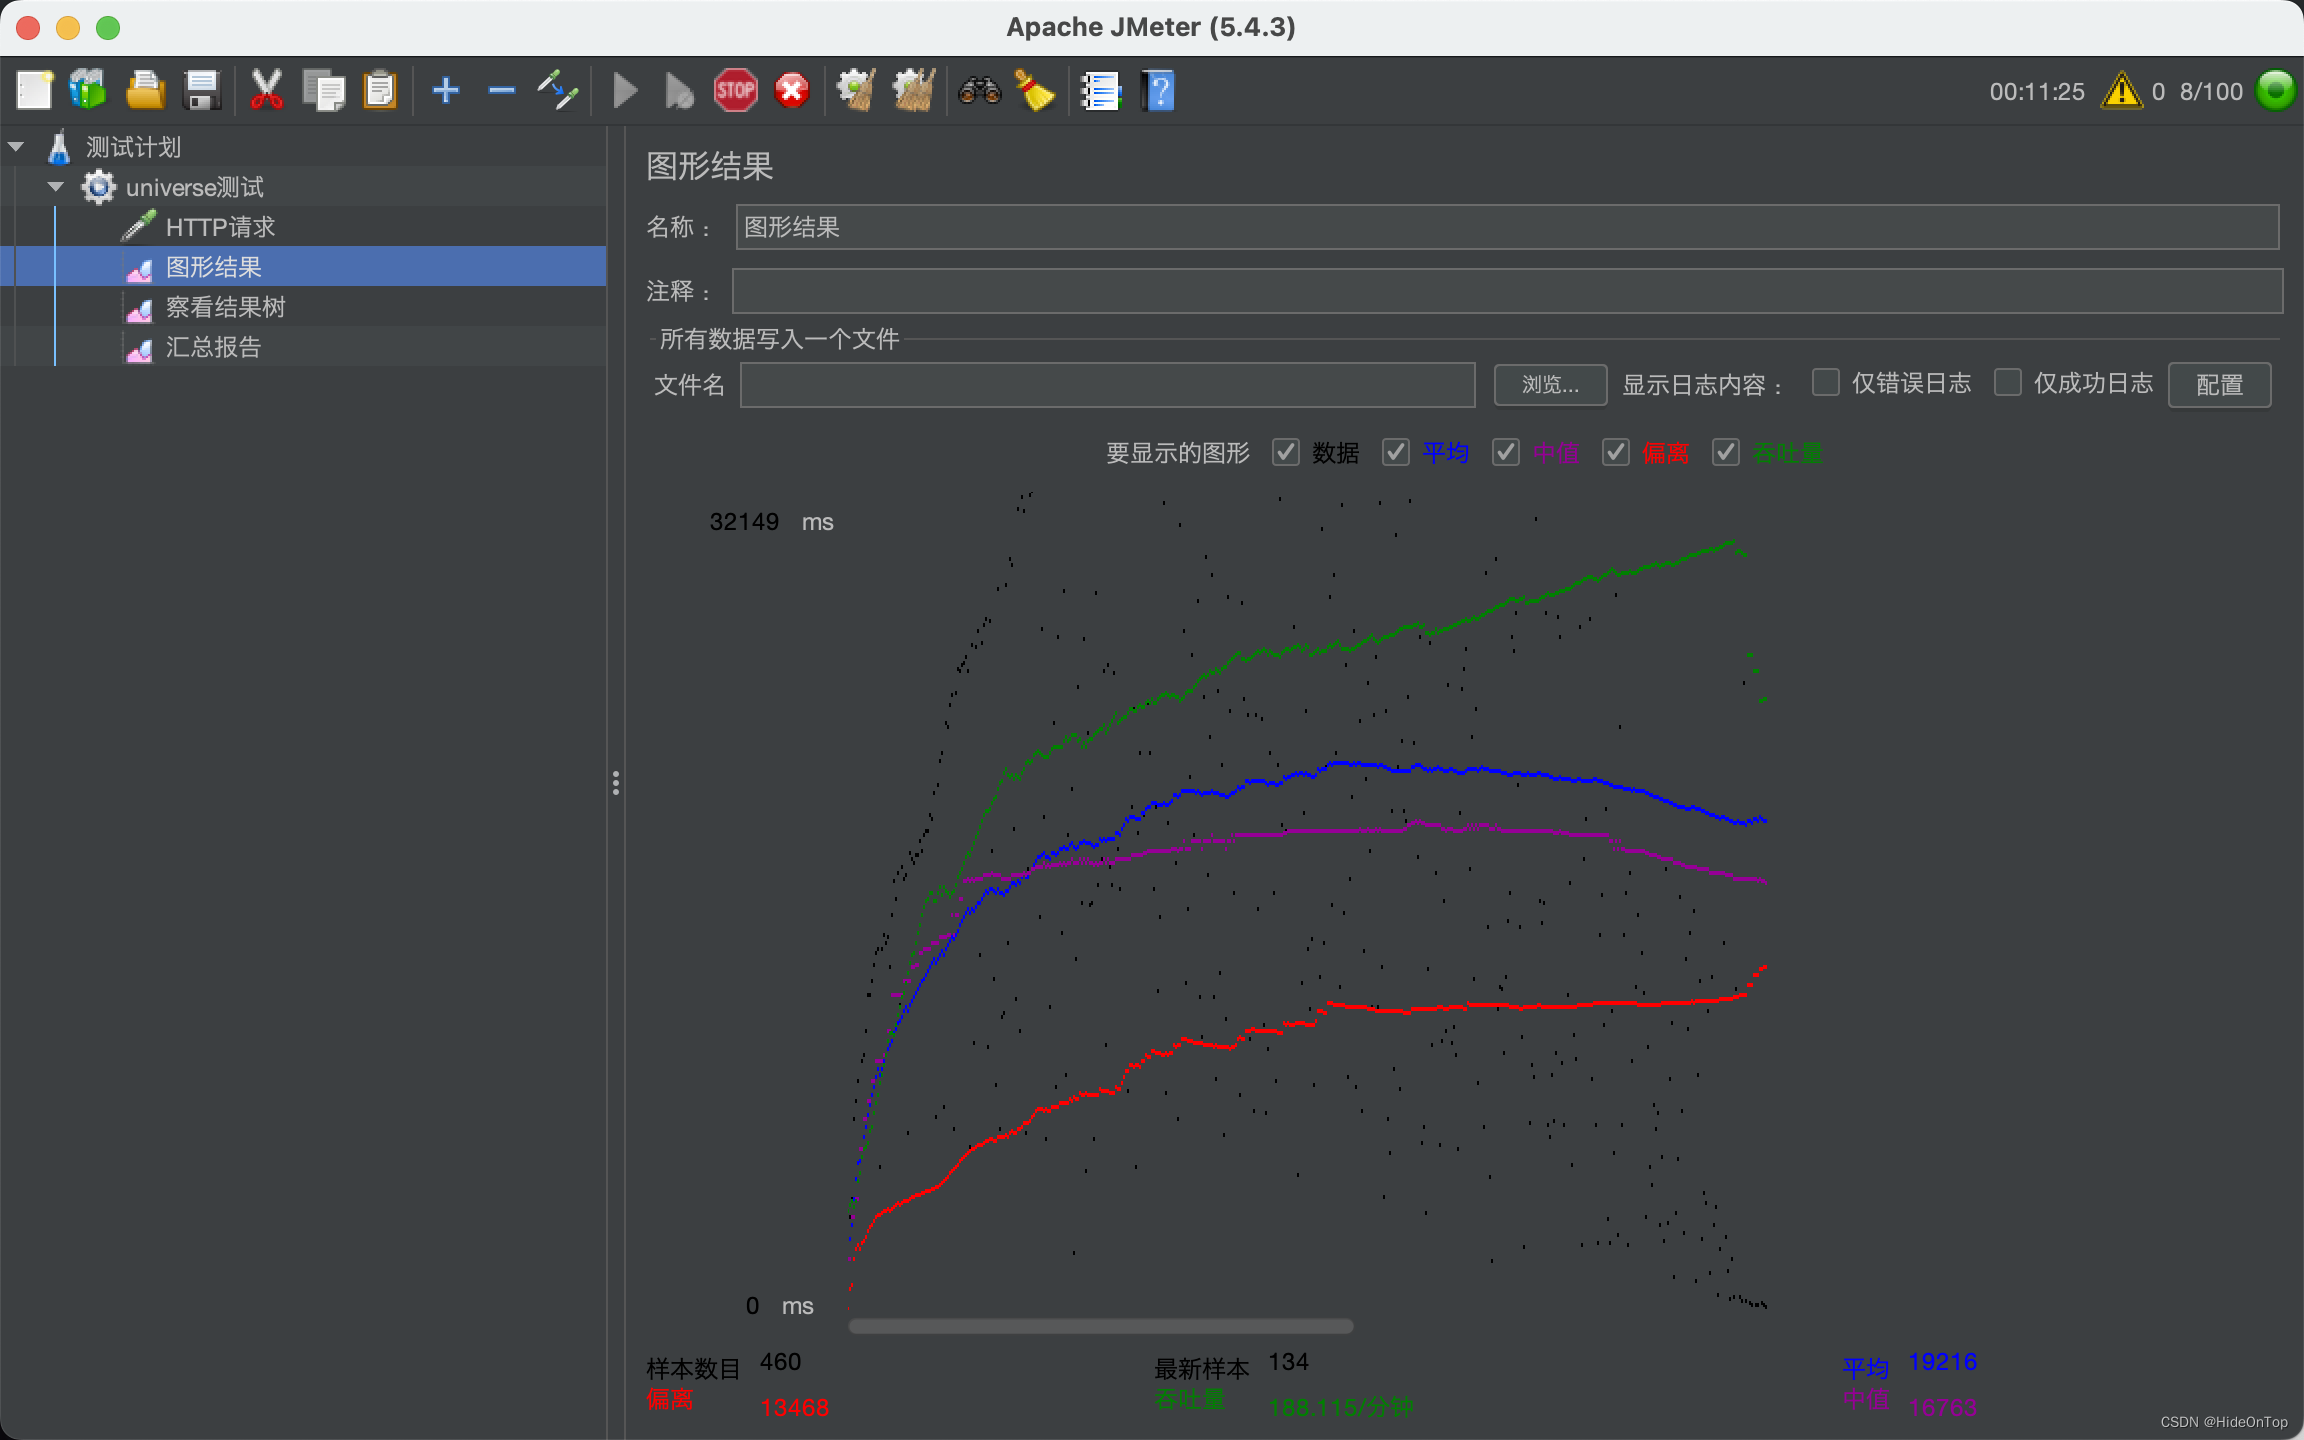This screenshot has height=1440, width=2304.
Task: Collapse the 测试计划 tree node
Action: [16, 147]
